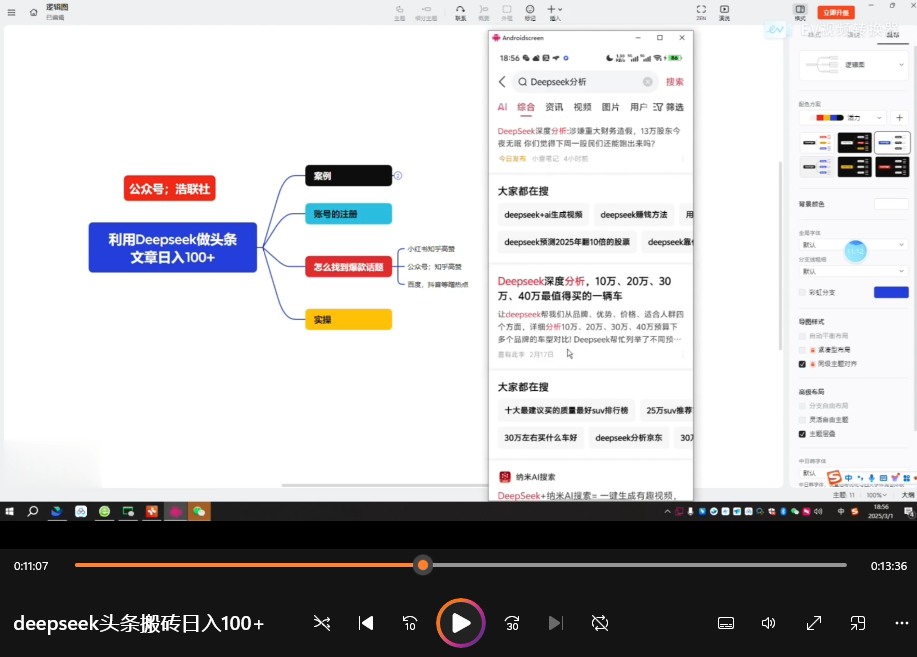Add a custom color scheme
This screenshot has width=917, height=657.
click(x=899, y=118)
